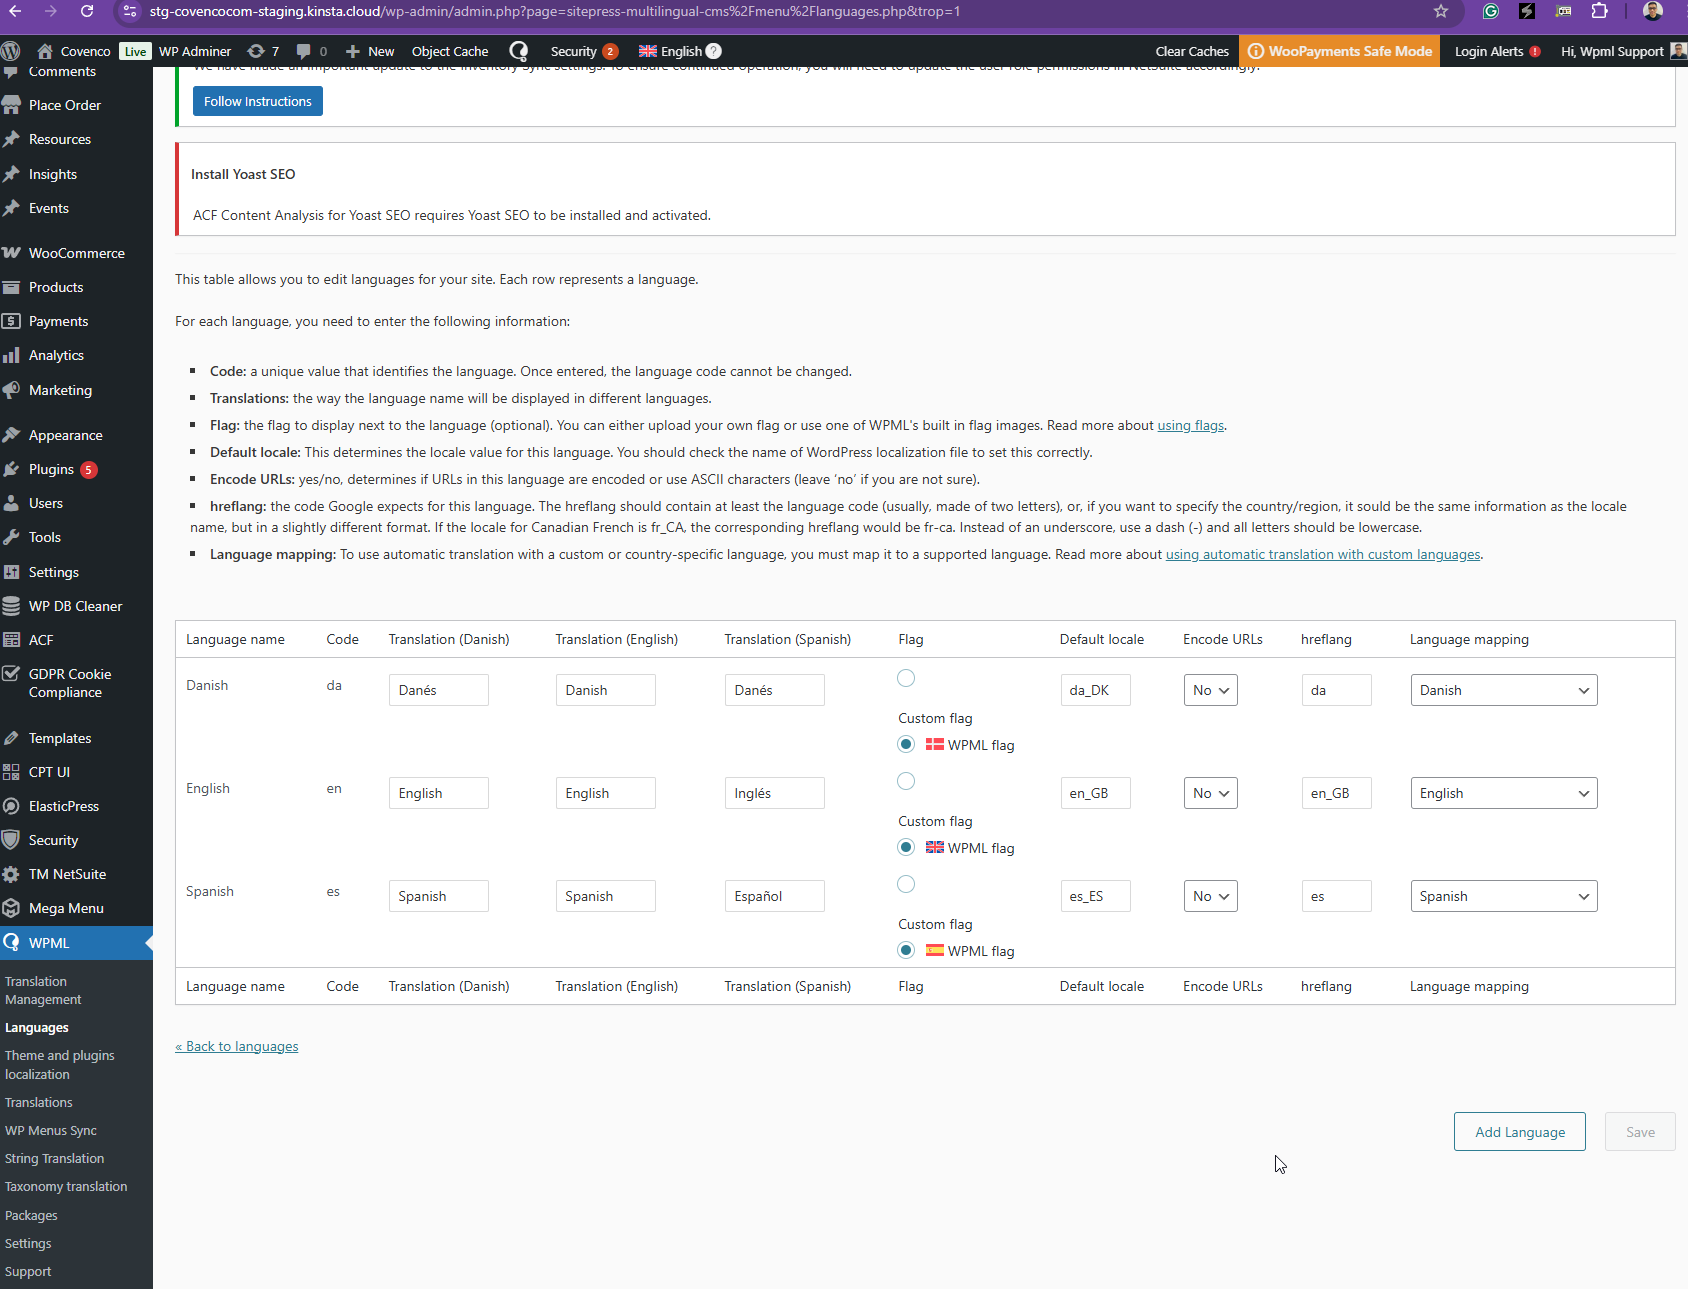Open Taxonomy translation submenu item
Viewport: 1688px width, 1289px height.
[66, 1186]
